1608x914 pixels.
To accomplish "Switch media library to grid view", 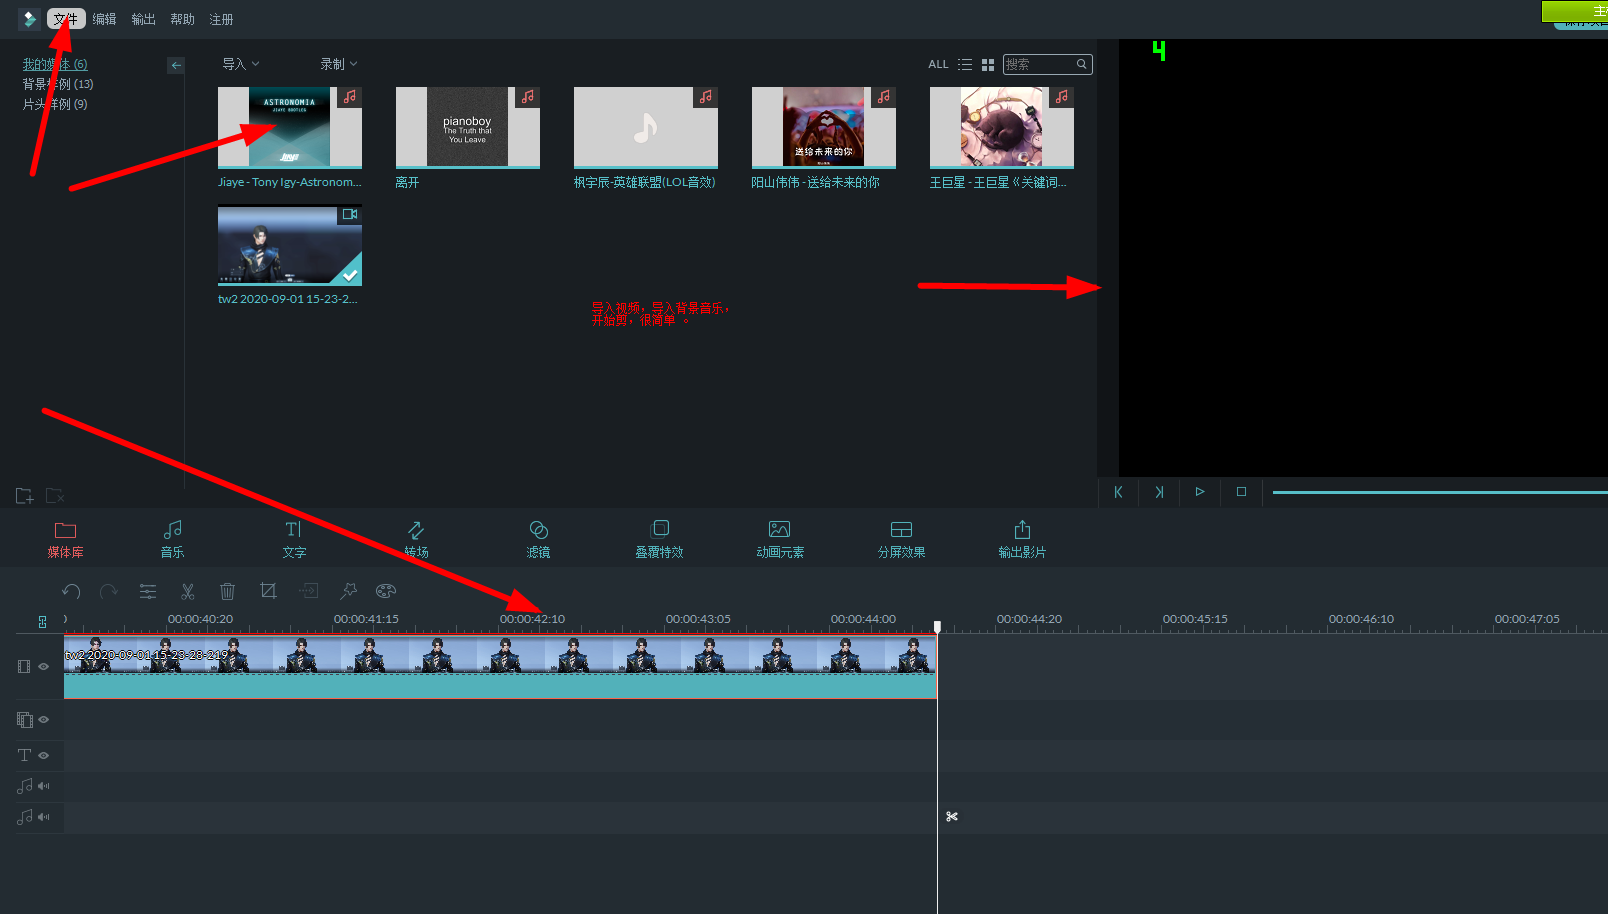I will coord(988,64).
